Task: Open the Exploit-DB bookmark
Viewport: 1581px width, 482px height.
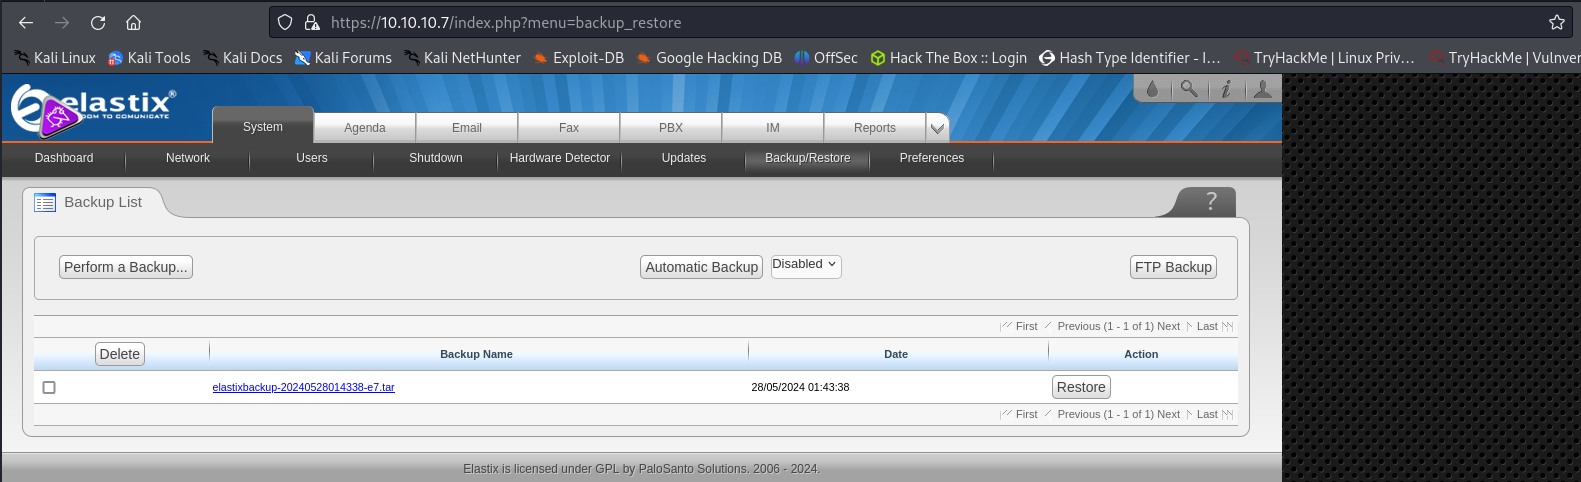Action: tap(579, 58)
